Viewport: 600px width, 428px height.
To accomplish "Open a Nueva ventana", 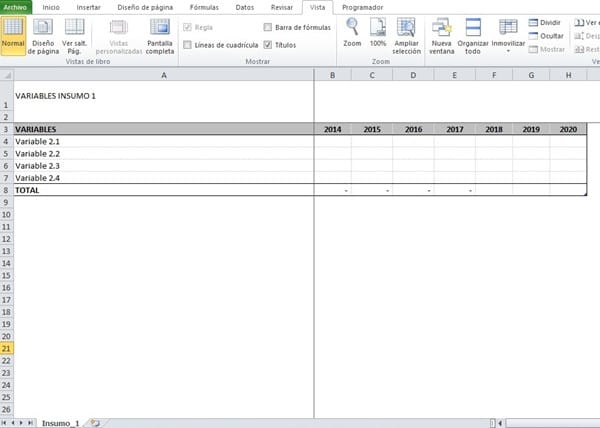I will (x=442, y=36).
